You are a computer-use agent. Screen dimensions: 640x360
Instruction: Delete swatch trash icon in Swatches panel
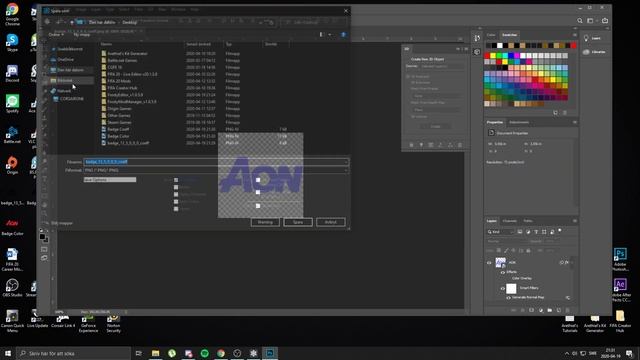(x=565, y=113)
